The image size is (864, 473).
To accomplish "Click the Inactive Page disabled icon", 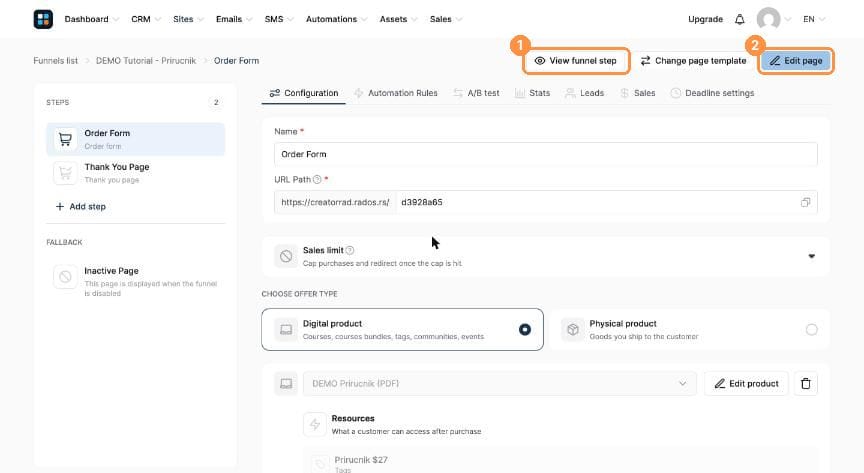I will (65, 277).
